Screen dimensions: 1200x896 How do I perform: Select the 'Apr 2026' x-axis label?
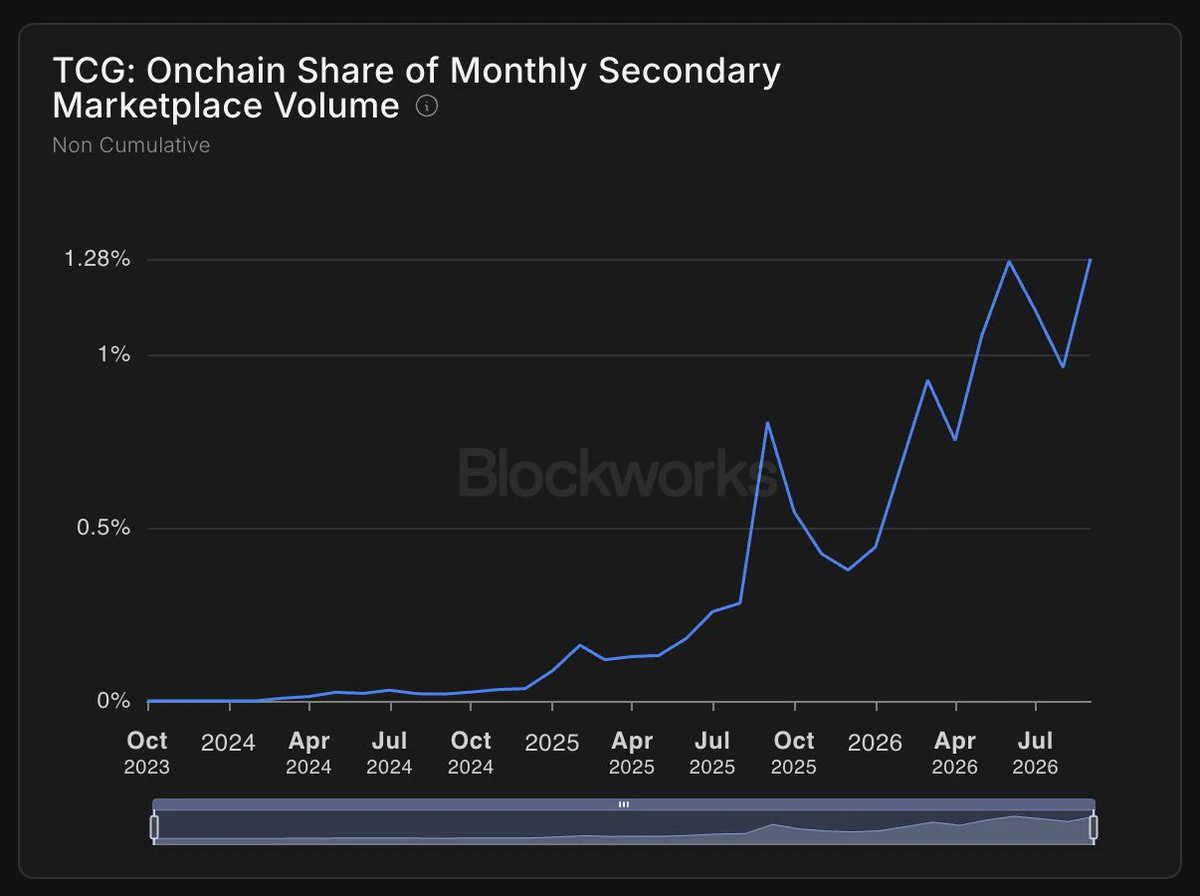pyautogui.click(x=955, y=753)
